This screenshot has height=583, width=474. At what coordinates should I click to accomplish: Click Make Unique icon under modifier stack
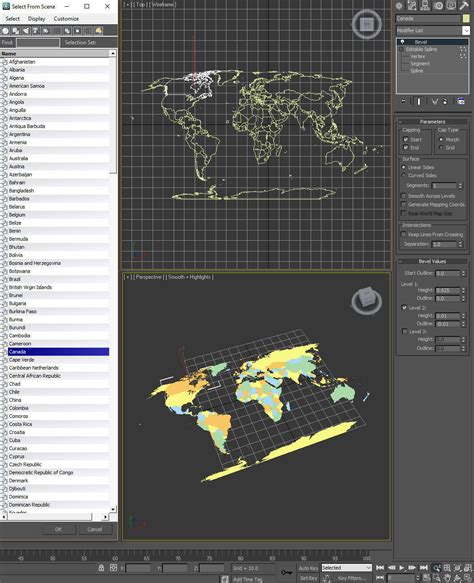click(x=434, y=102)
